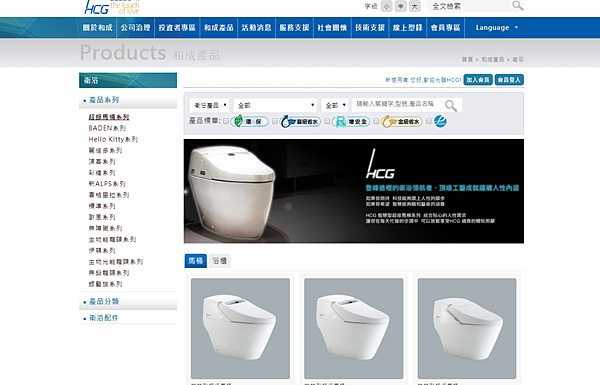Click the teal R 增安全 badge
Image resolution: width=600 pixels, height=385 pixels.
351,122
